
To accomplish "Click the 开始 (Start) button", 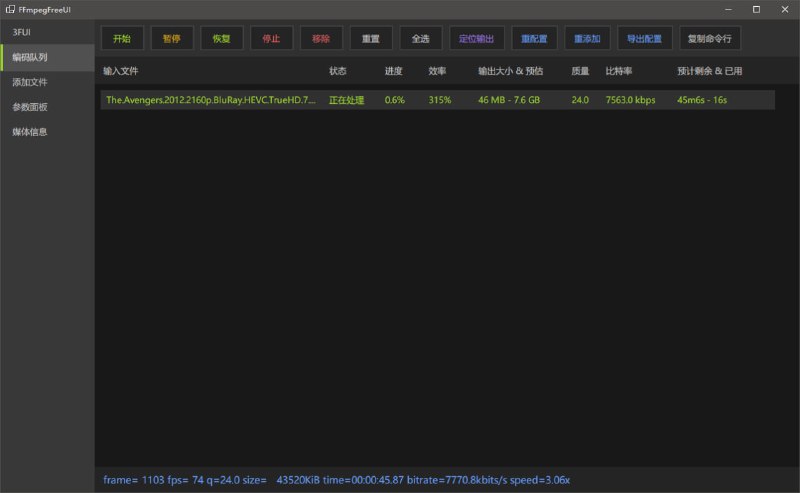I will (121, 39).
